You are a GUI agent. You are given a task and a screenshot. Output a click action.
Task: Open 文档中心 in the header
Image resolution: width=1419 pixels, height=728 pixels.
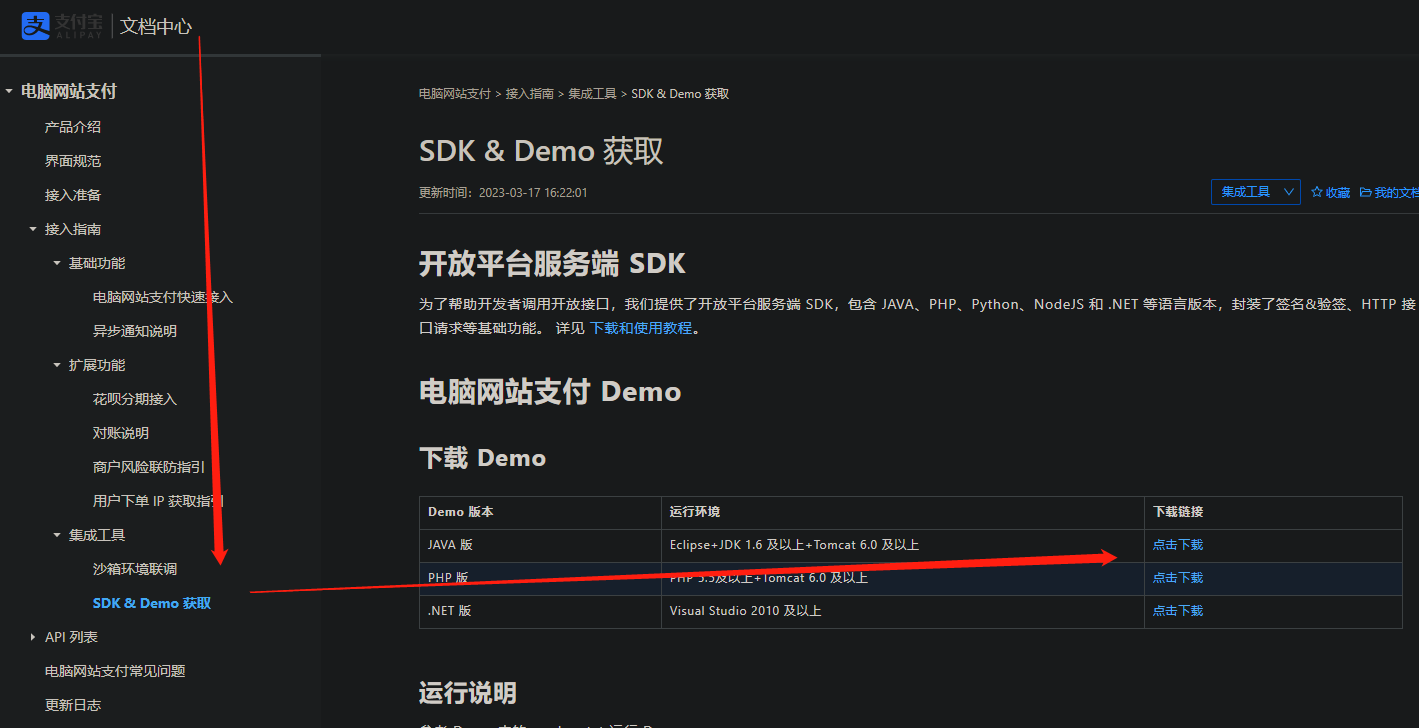[x=156, y=27]
